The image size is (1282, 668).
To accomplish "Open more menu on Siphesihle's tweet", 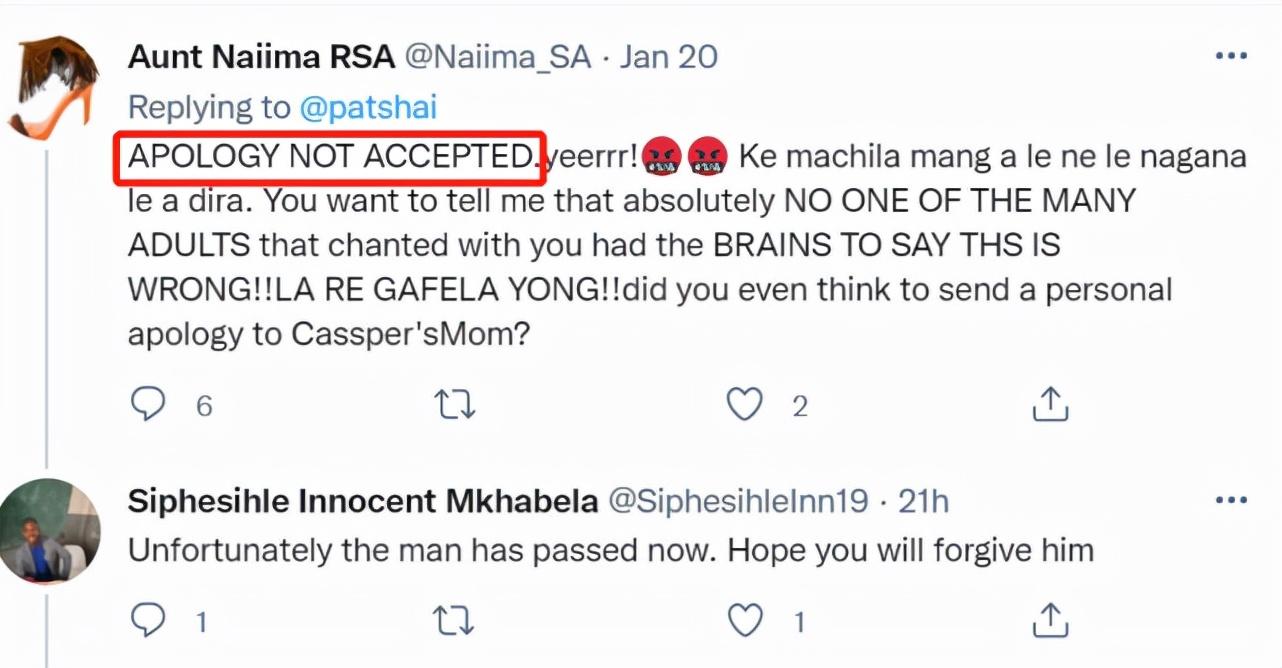I will [x=1231, y=500].
